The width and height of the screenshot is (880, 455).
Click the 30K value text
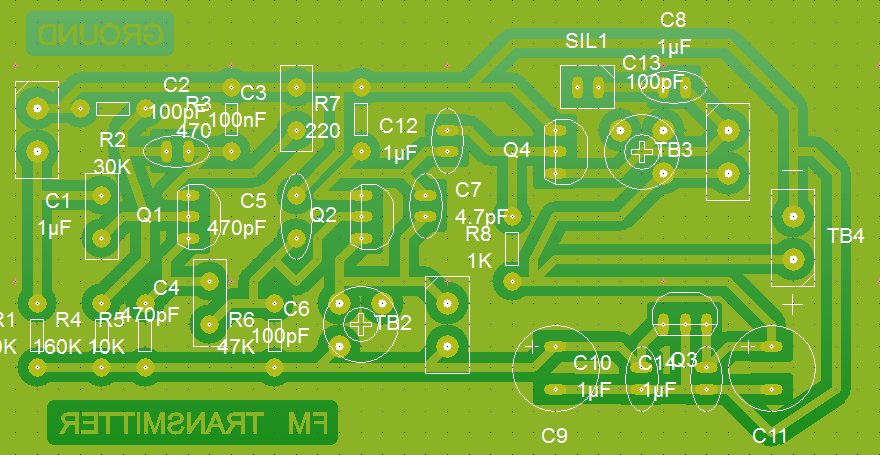tap(112, 167)
